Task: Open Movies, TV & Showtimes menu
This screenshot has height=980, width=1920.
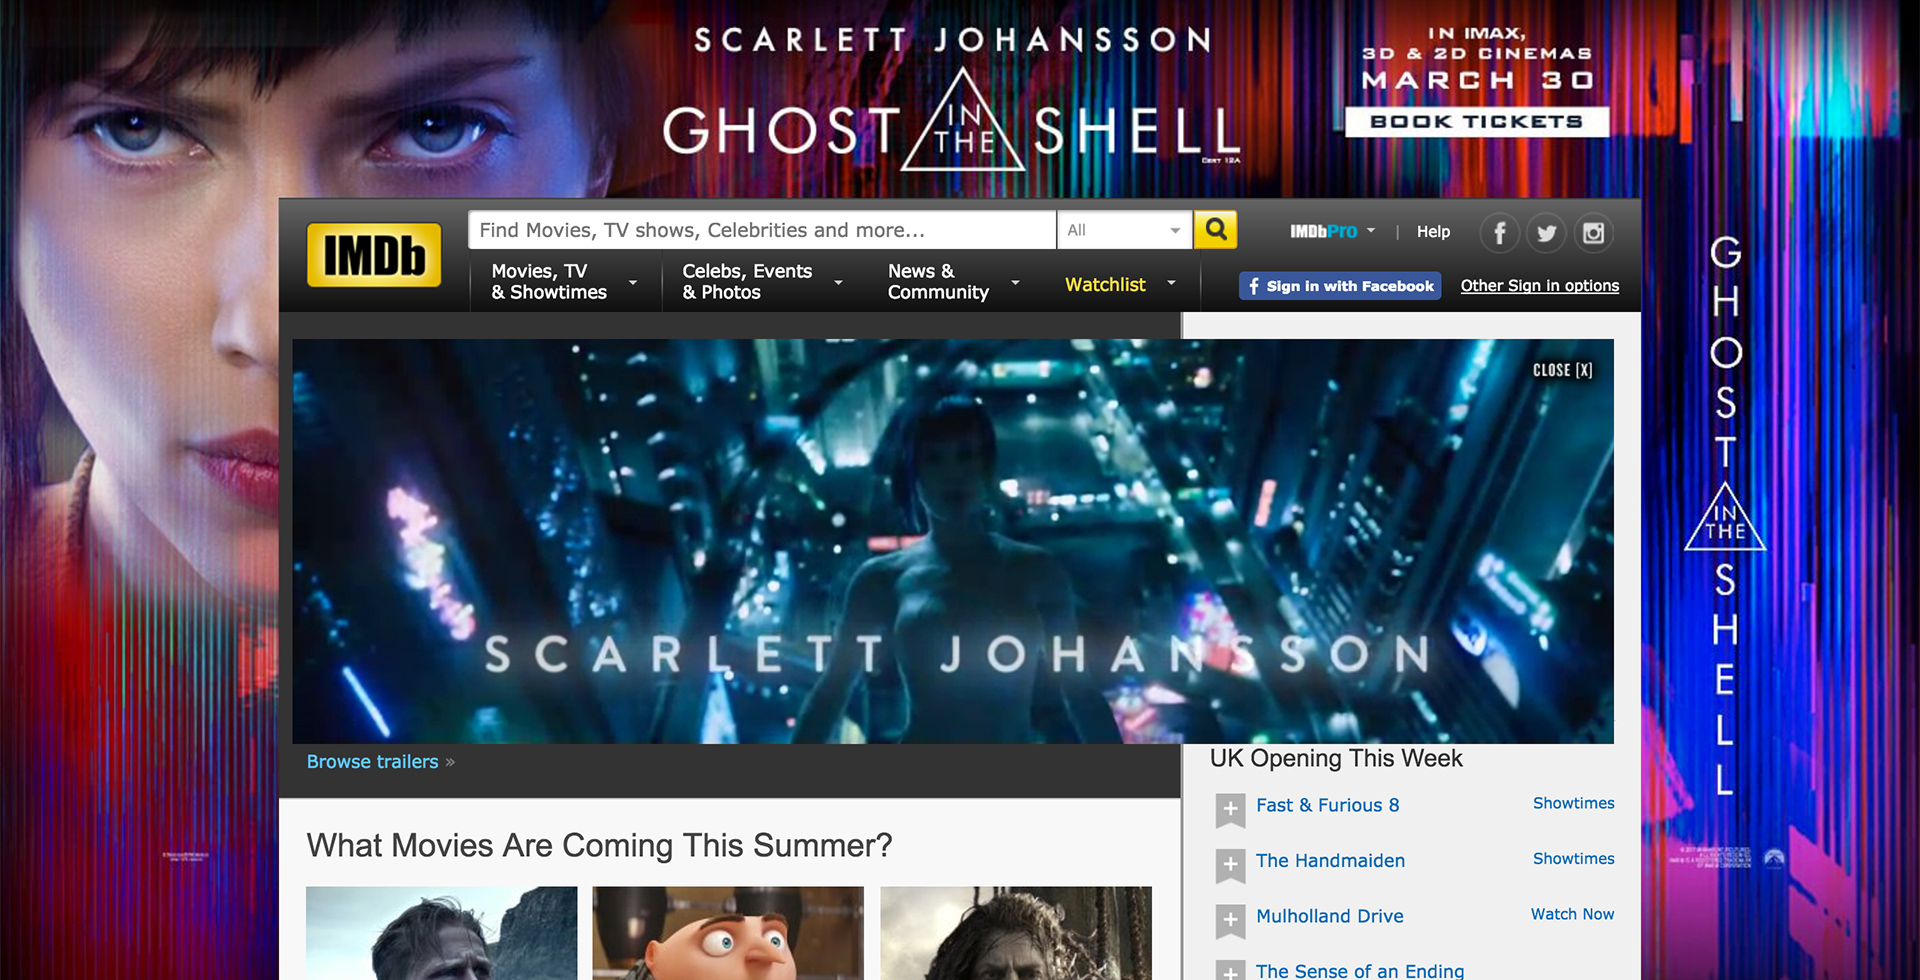Action: coord(564,282)
